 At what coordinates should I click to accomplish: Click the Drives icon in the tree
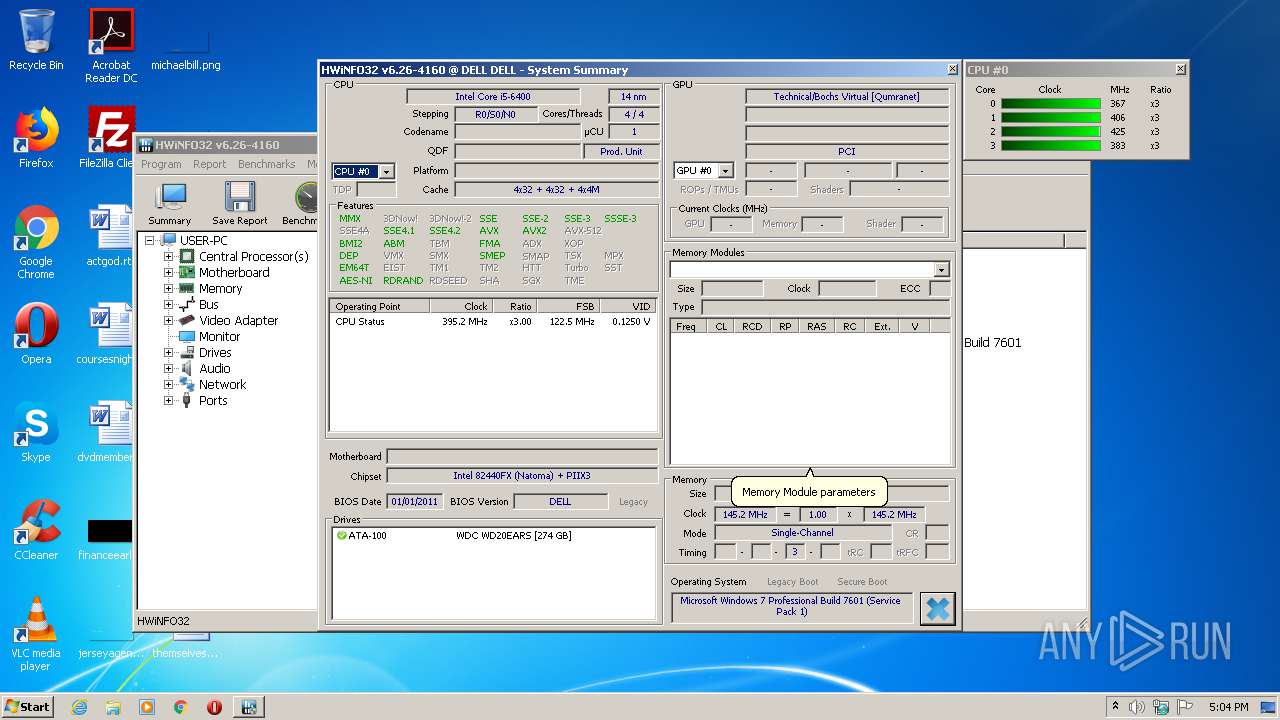[x=186, y=353]
